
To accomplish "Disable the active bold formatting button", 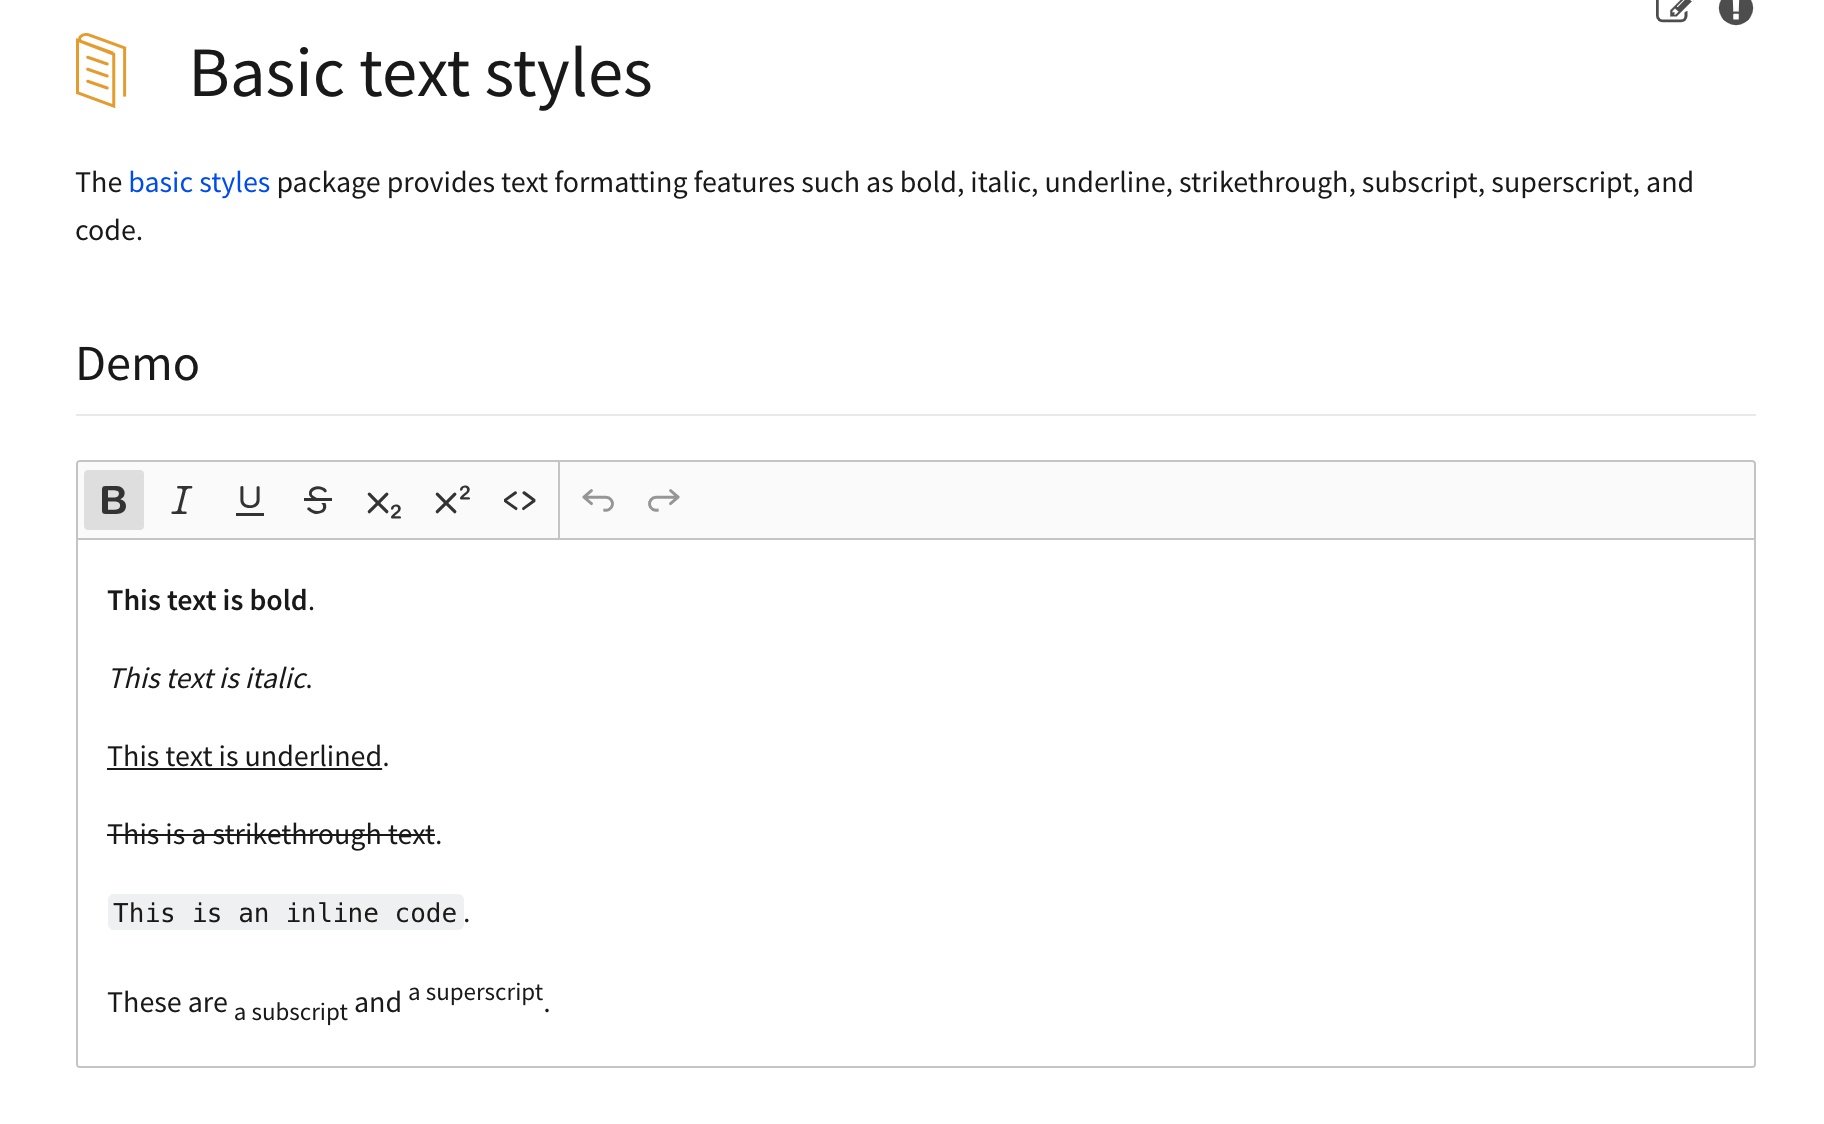I will pos(113,500).
